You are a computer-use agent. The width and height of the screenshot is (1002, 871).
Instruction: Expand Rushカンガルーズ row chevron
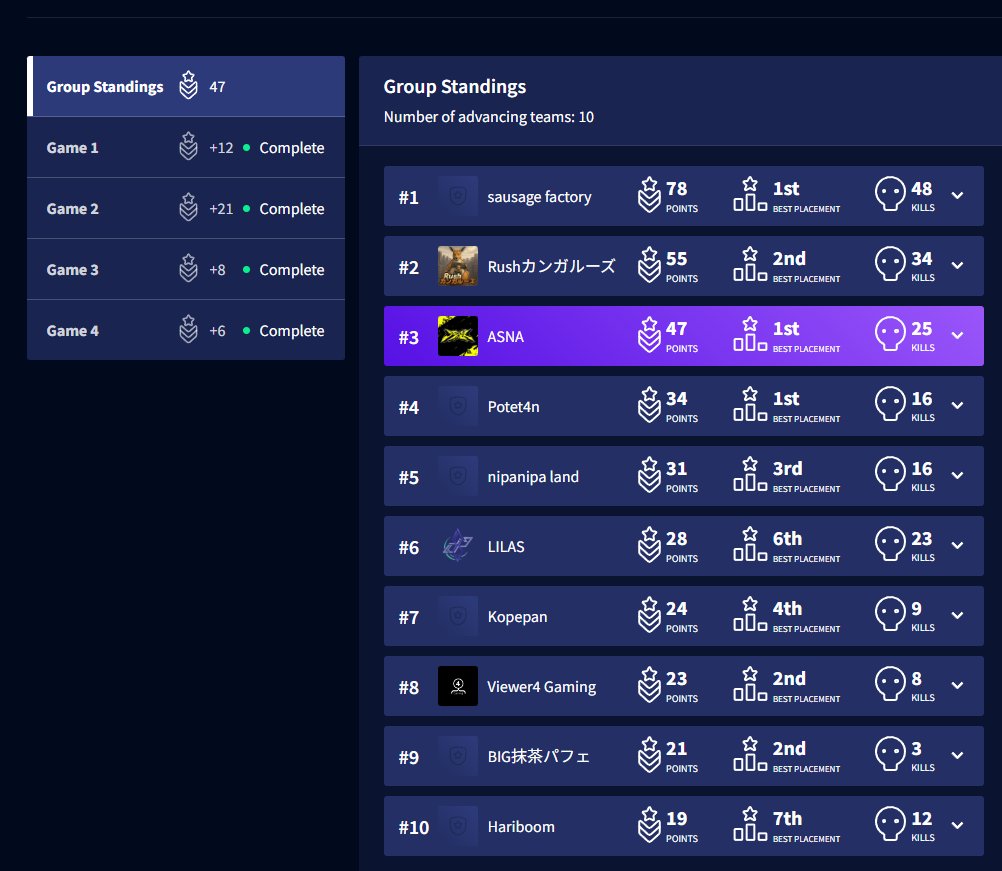pos(957,265)
